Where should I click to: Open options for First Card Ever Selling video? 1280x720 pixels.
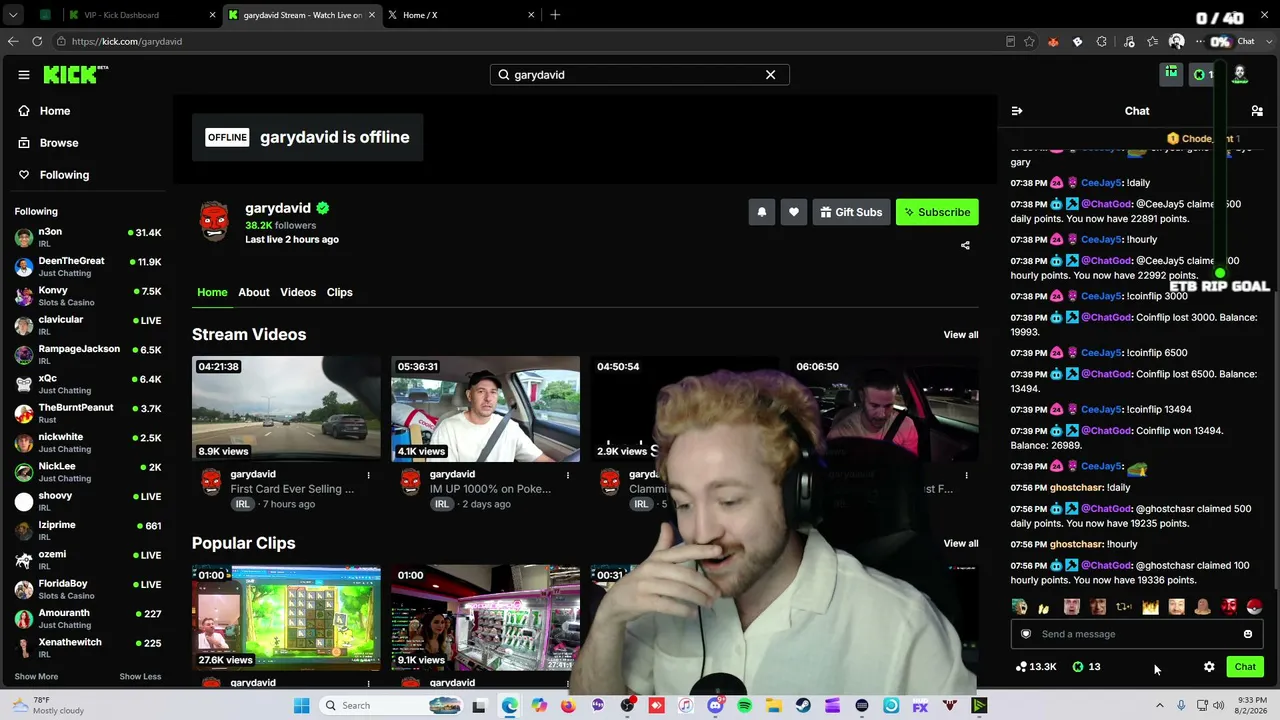point(368,475)
